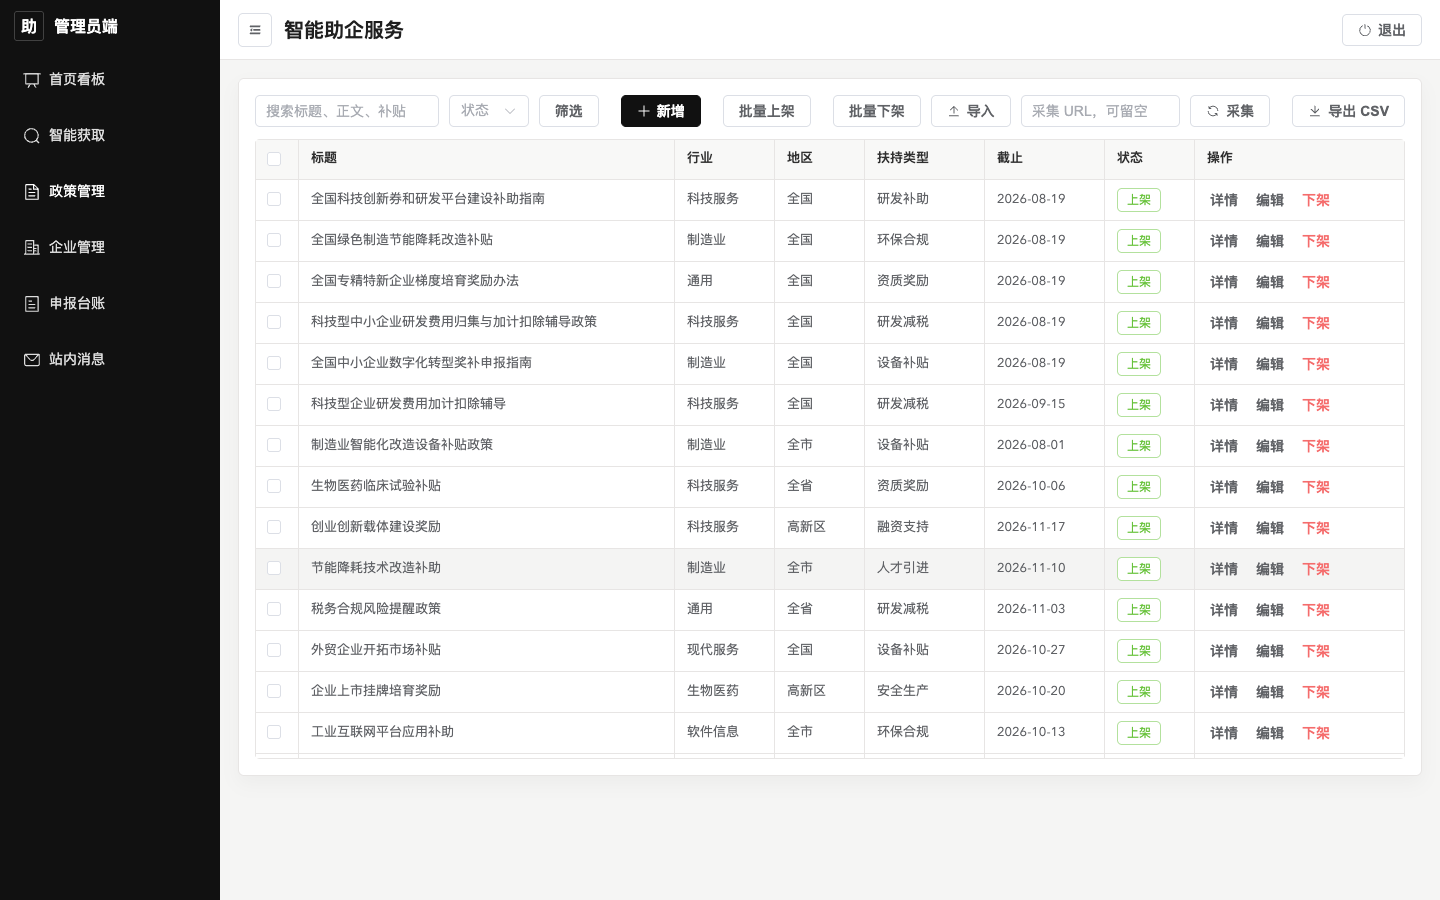Viewport: 1440px width, 900px height.
Task: Click the date 2026-11-17
Action: click(x=1031, y=527)
